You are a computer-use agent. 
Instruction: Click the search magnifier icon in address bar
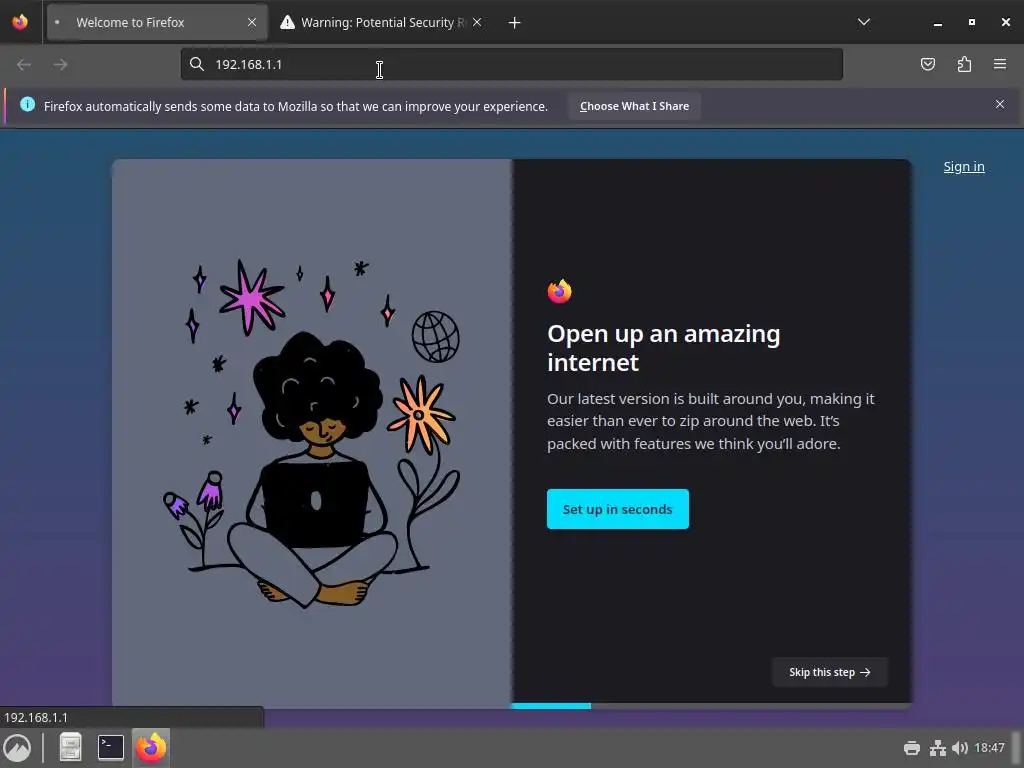[x=197, y=64]
